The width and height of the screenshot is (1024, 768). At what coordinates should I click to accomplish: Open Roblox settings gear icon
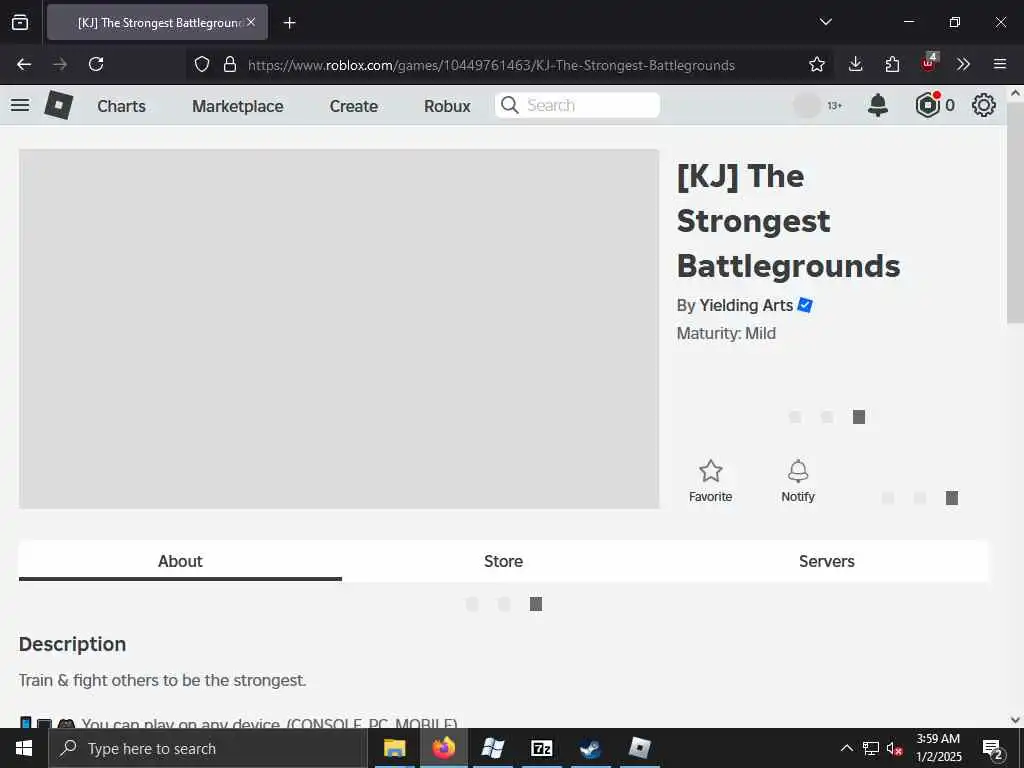pyautogui.click(x=984, y=105)
